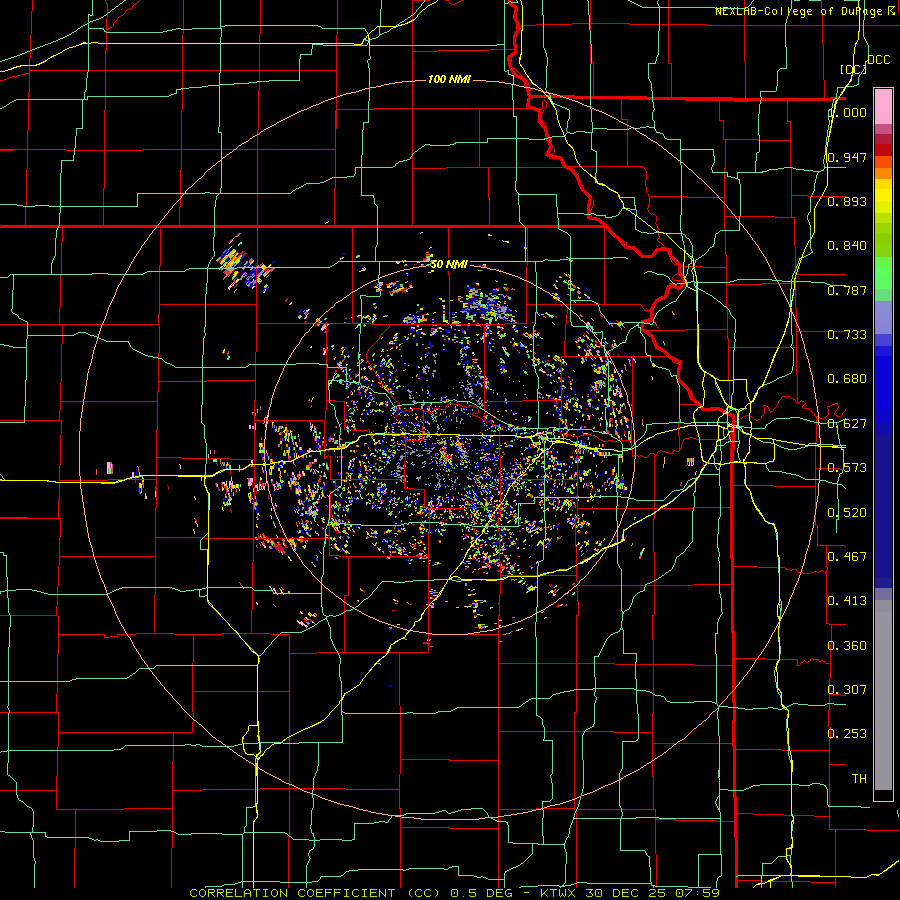Click the 0.413 scale value
The image size is (900, 900).
coord(847,601)
